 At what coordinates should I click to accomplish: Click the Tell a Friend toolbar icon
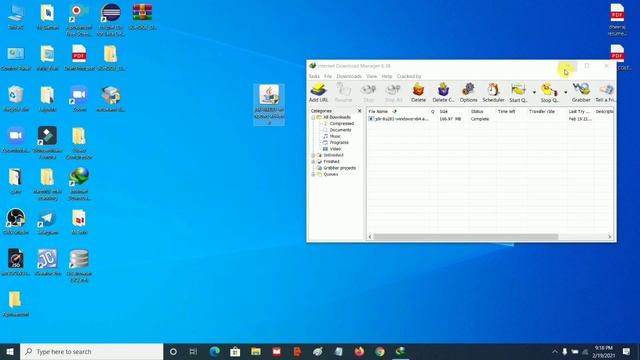pyautogui.click(x=605, y=93)
